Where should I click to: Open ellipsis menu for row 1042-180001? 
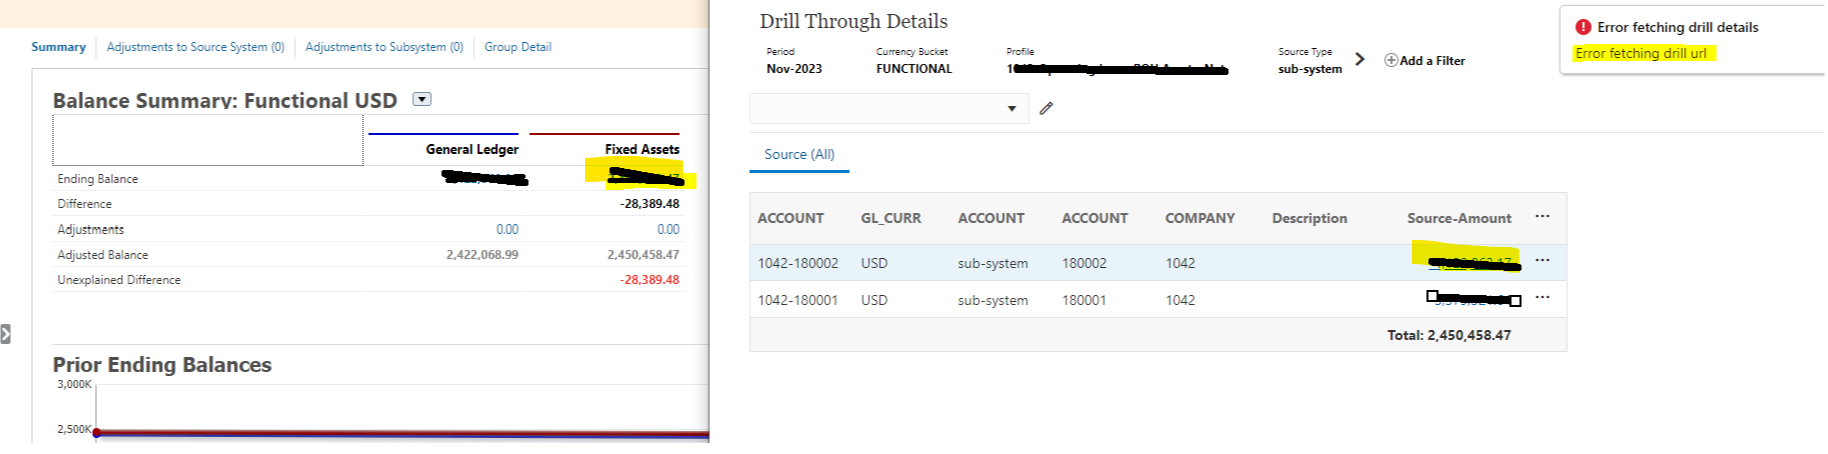[1542, 297]
